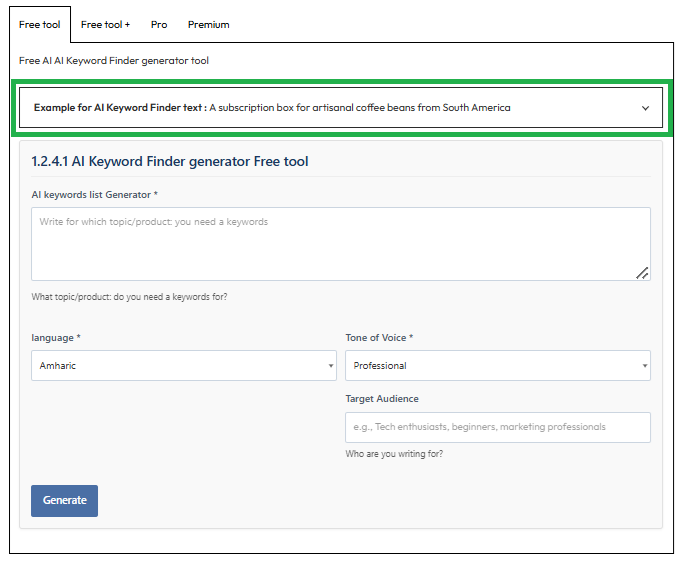Click the 'AI keywords list Generator' label
685x568 pixels.
tap(94, 194)
